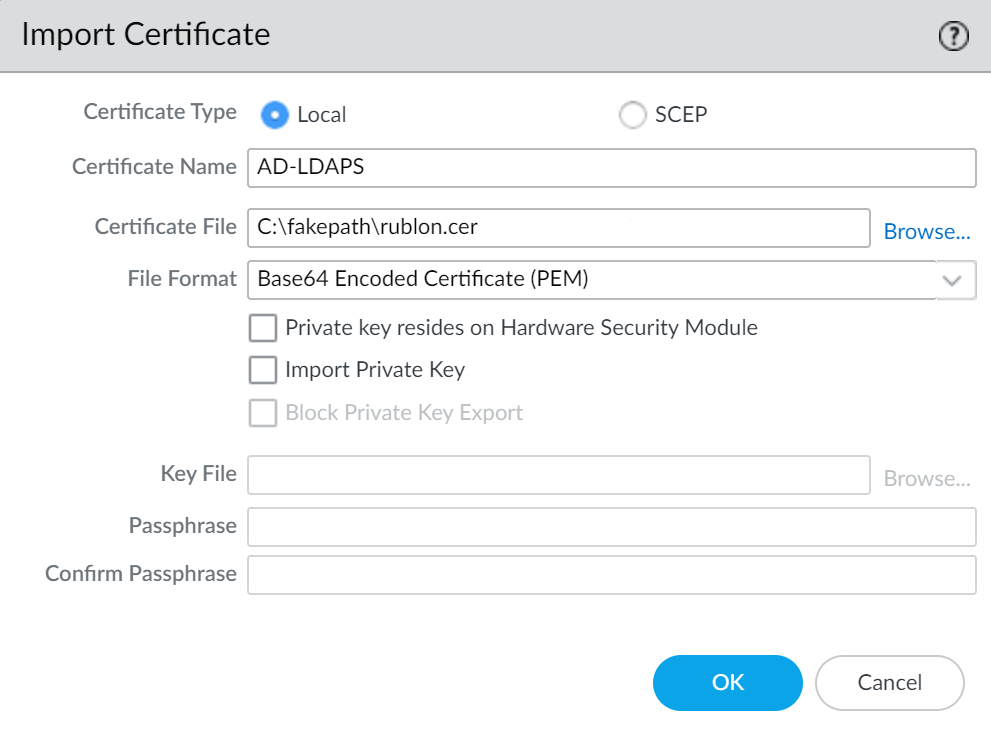
Task: Focus the Confirm Passphrase input field
Action: [610, 575]
